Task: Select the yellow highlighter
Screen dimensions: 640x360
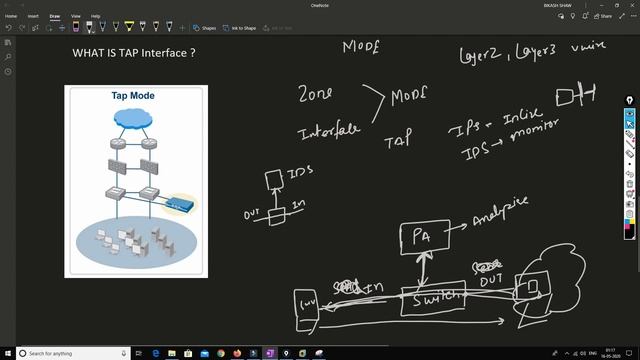Action: pos(129,27)
